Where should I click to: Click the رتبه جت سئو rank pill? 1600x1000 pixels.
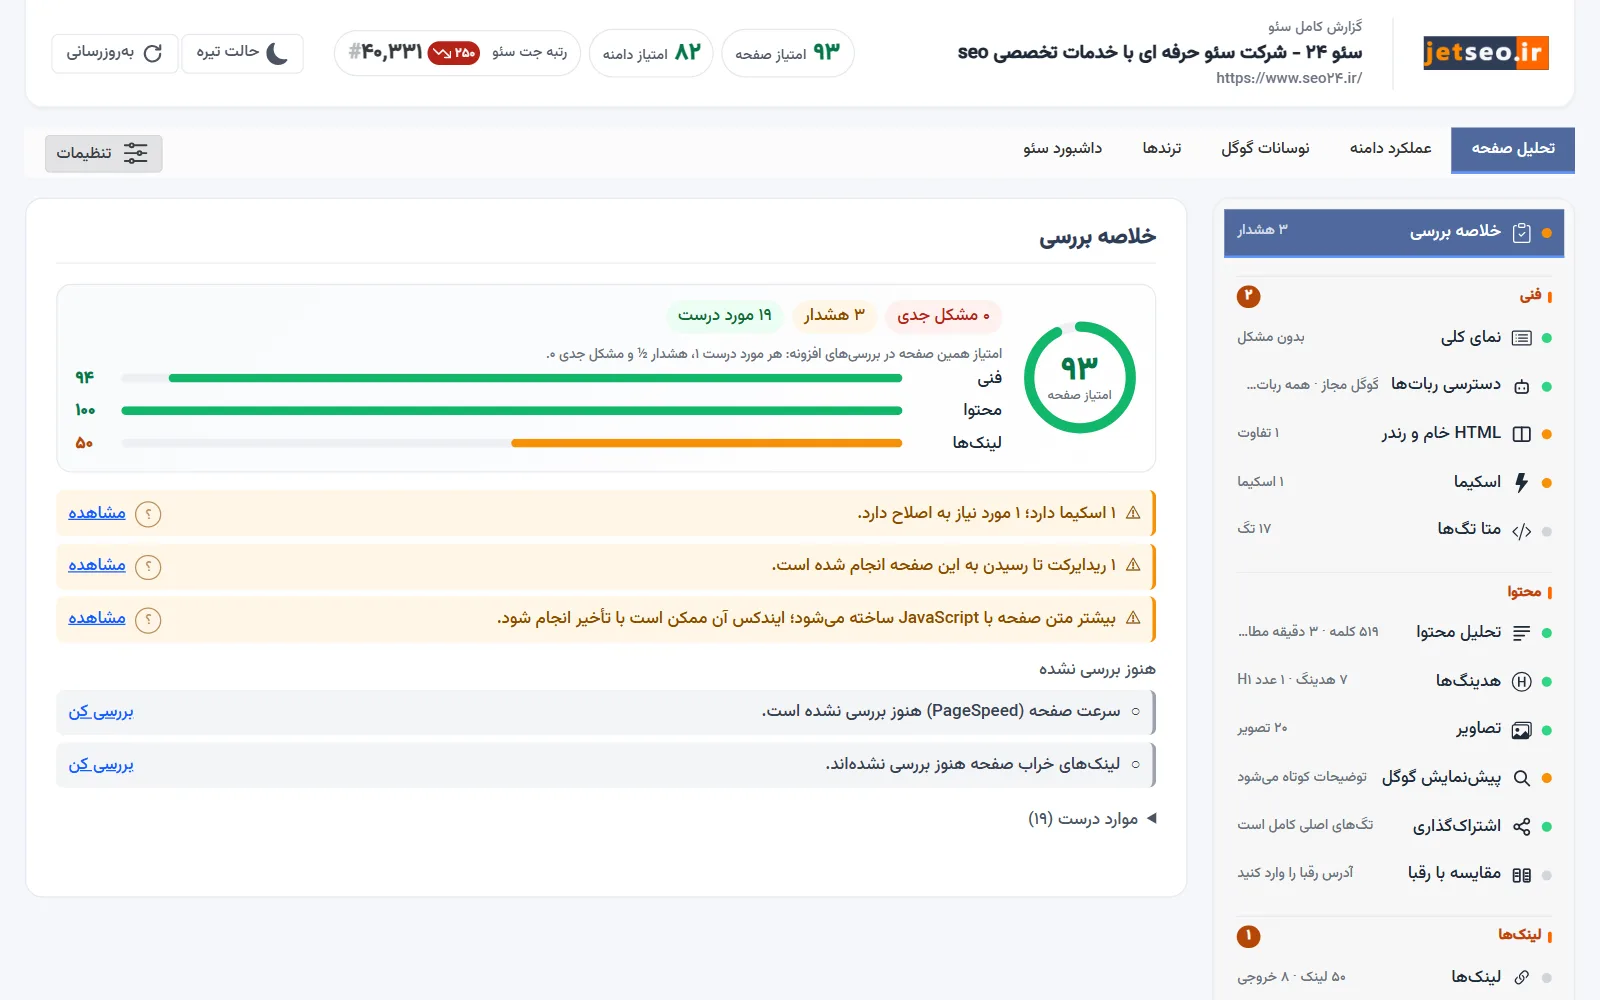[x=457, y=53]
